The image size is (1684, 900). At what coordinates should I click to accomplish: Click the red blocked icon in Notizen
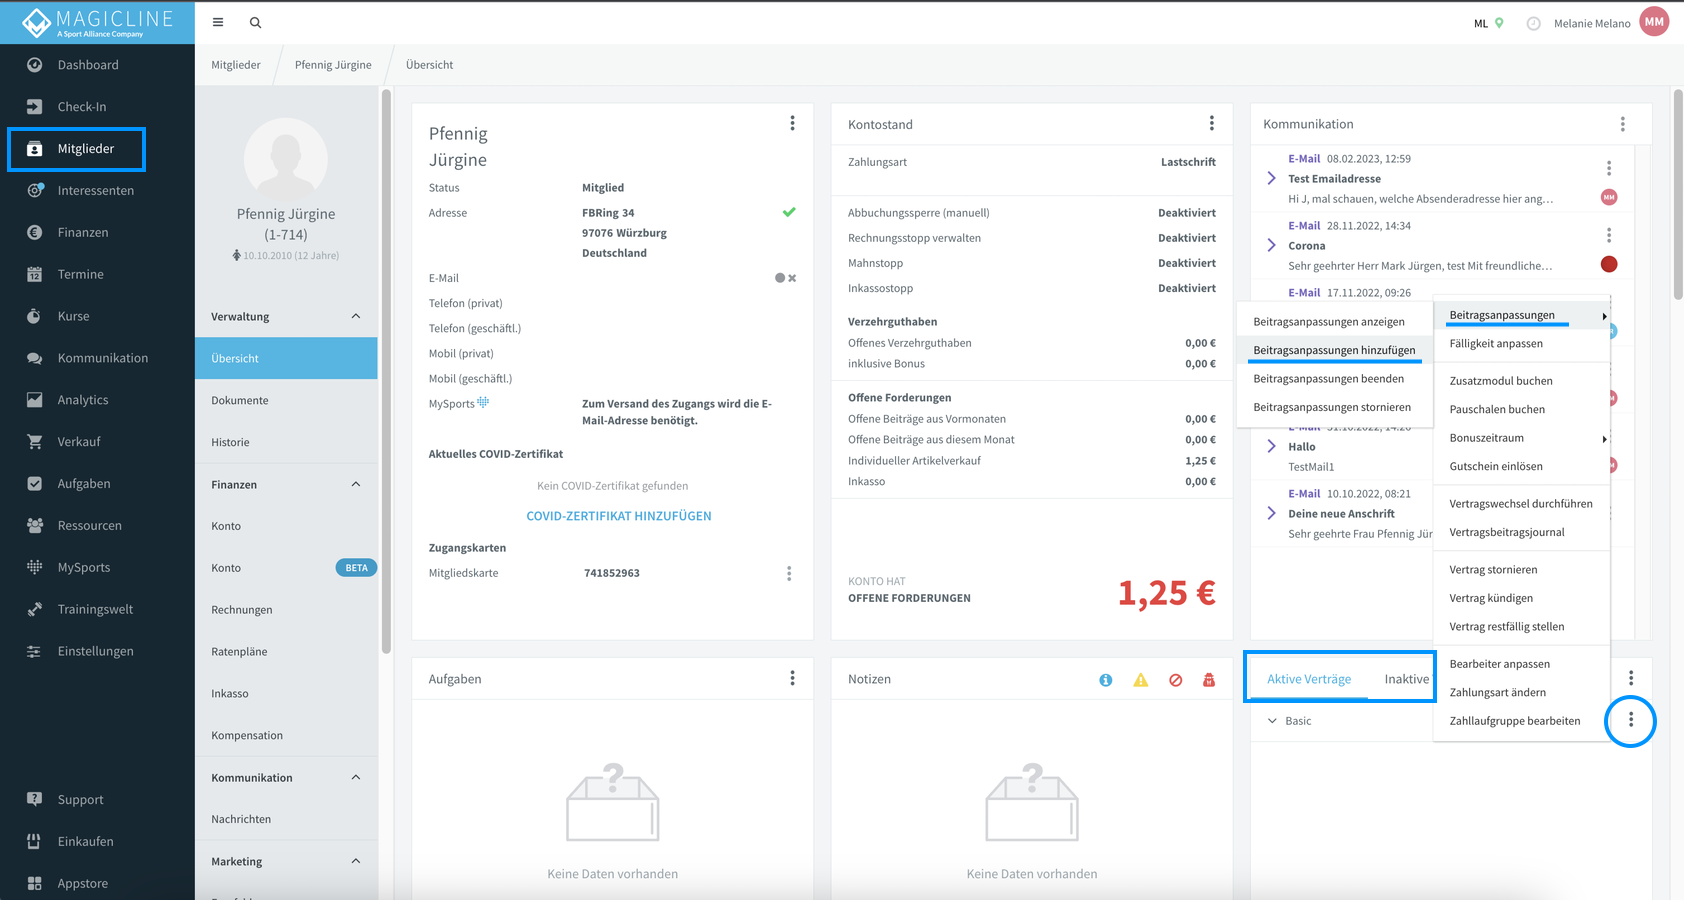click(1175, 680)
